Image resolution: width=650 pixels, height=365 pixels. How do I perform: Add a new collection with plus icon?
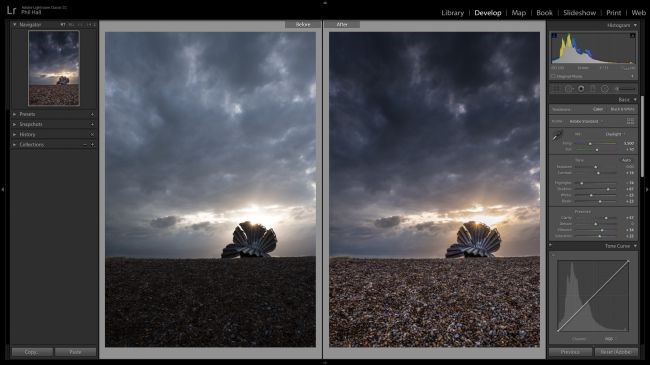(92, 145)
